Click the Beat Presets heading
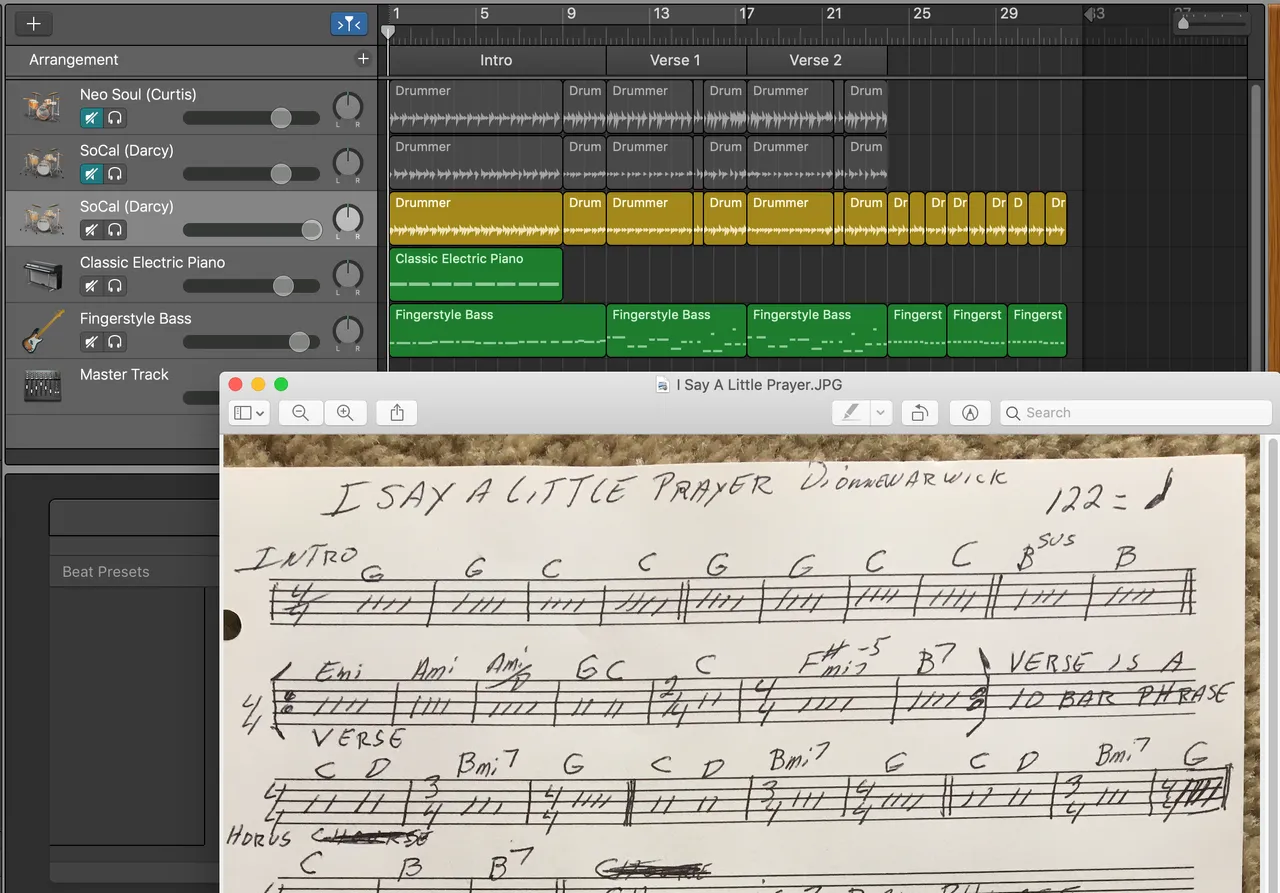Image resolution: width=1280 pixels, height=893 pixels. [x=106, y=572]
